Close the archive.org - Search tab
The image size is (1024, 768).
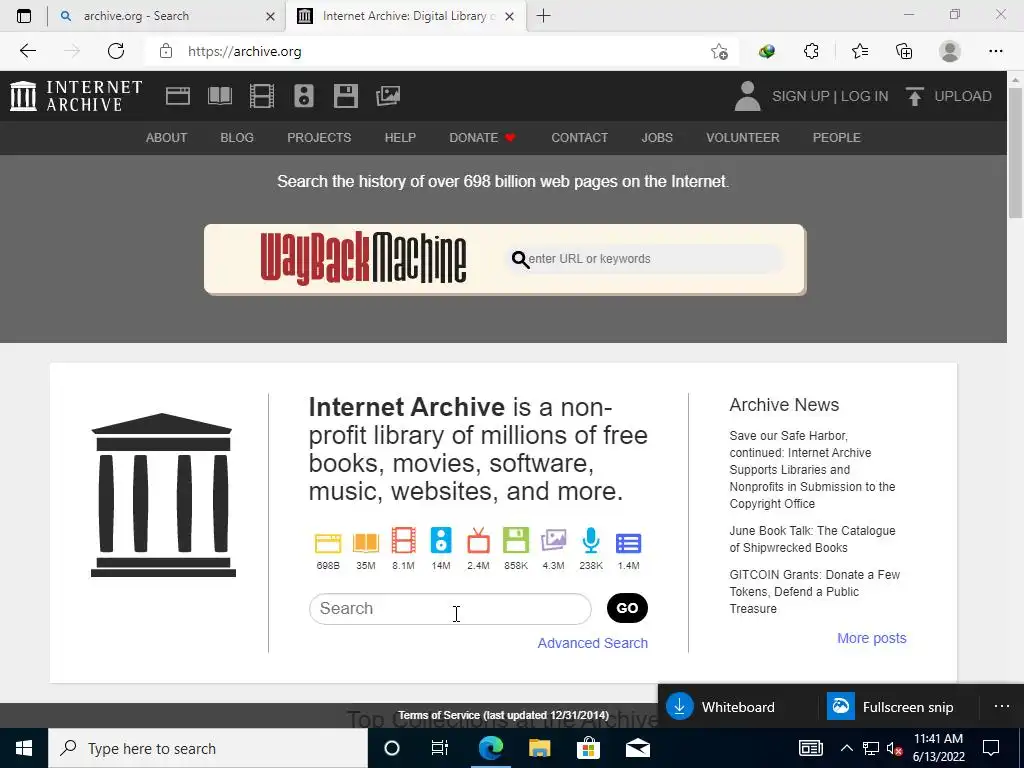(270, 16)
